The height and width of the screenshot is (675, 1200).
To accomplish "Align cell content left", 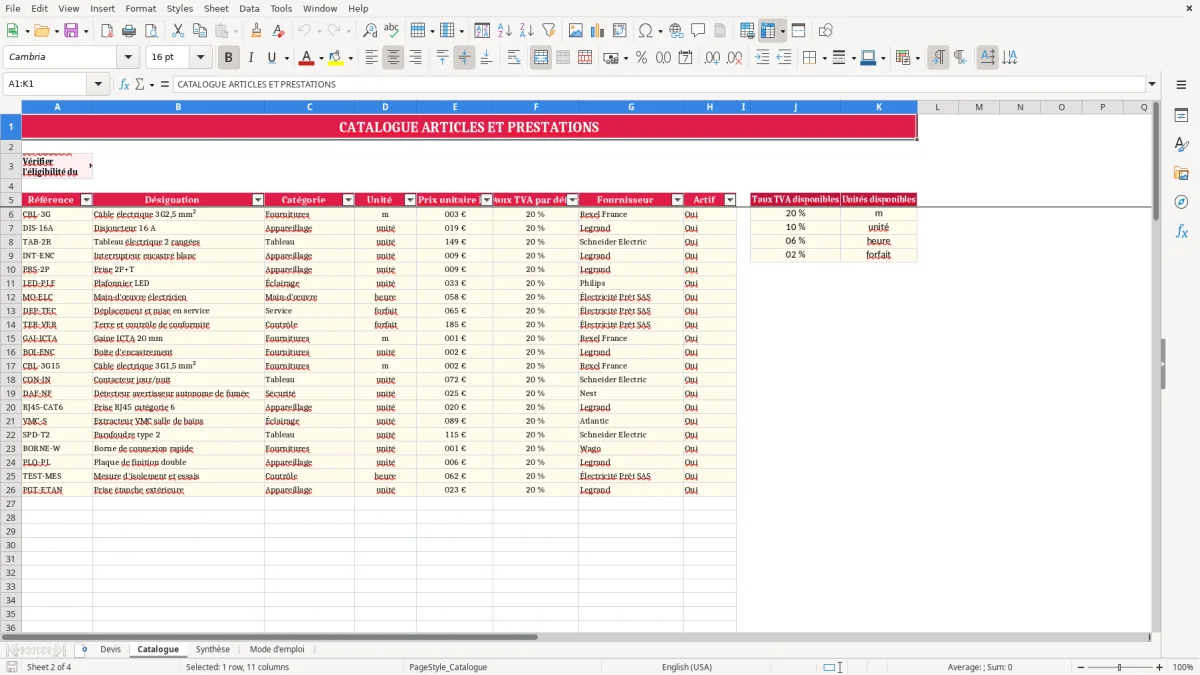I will point(371,58).
